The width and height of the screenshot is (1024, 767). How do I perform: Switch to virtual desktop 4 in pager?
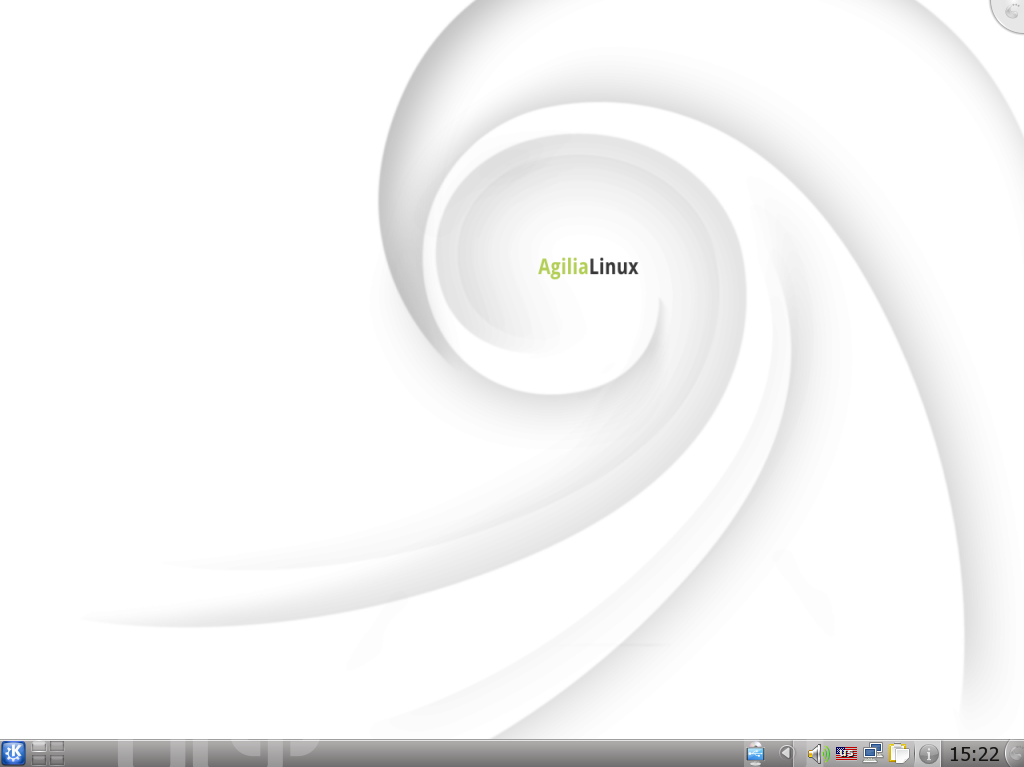tap(57, 760)
